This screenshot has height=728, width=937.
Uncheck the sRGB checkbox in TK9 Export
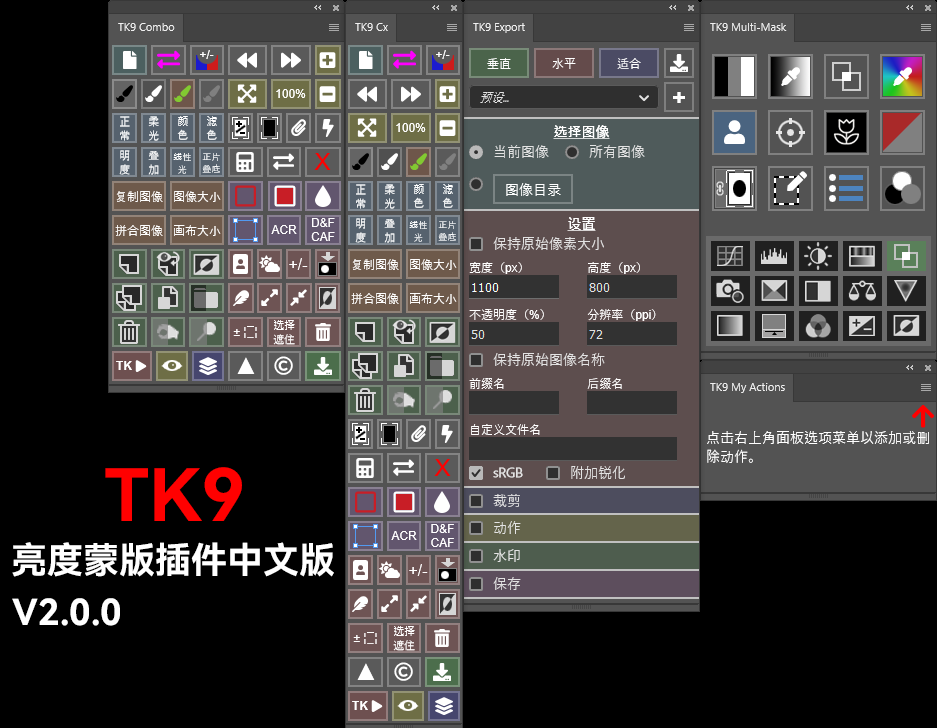[x=475, y=473]
